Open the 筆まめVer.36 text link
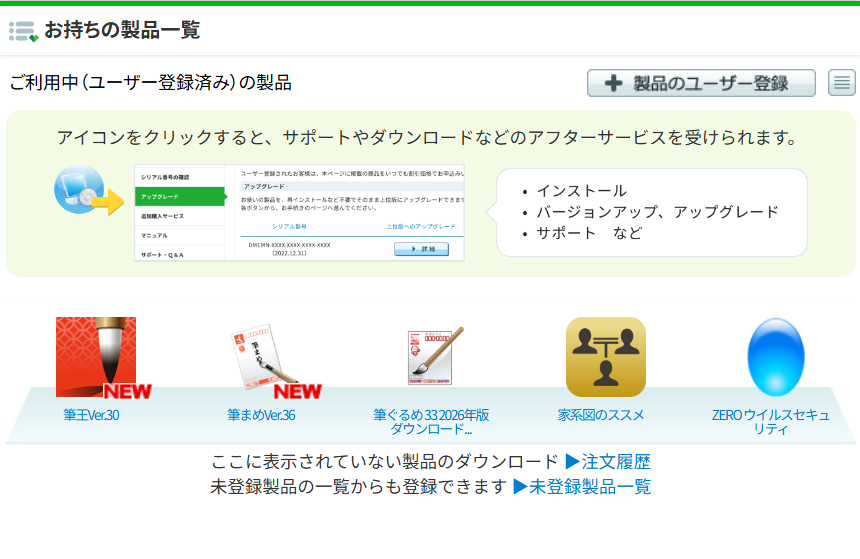This screenshot has width=860, height=559. coord(260,415)
